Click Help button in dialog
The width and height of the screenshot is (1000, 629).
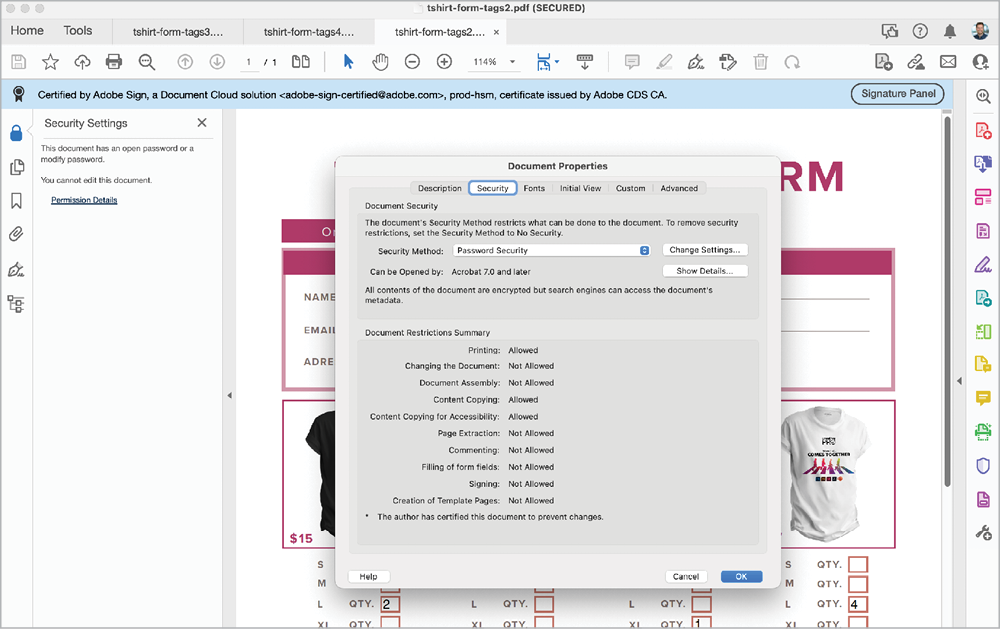click(x=369, y=577)
